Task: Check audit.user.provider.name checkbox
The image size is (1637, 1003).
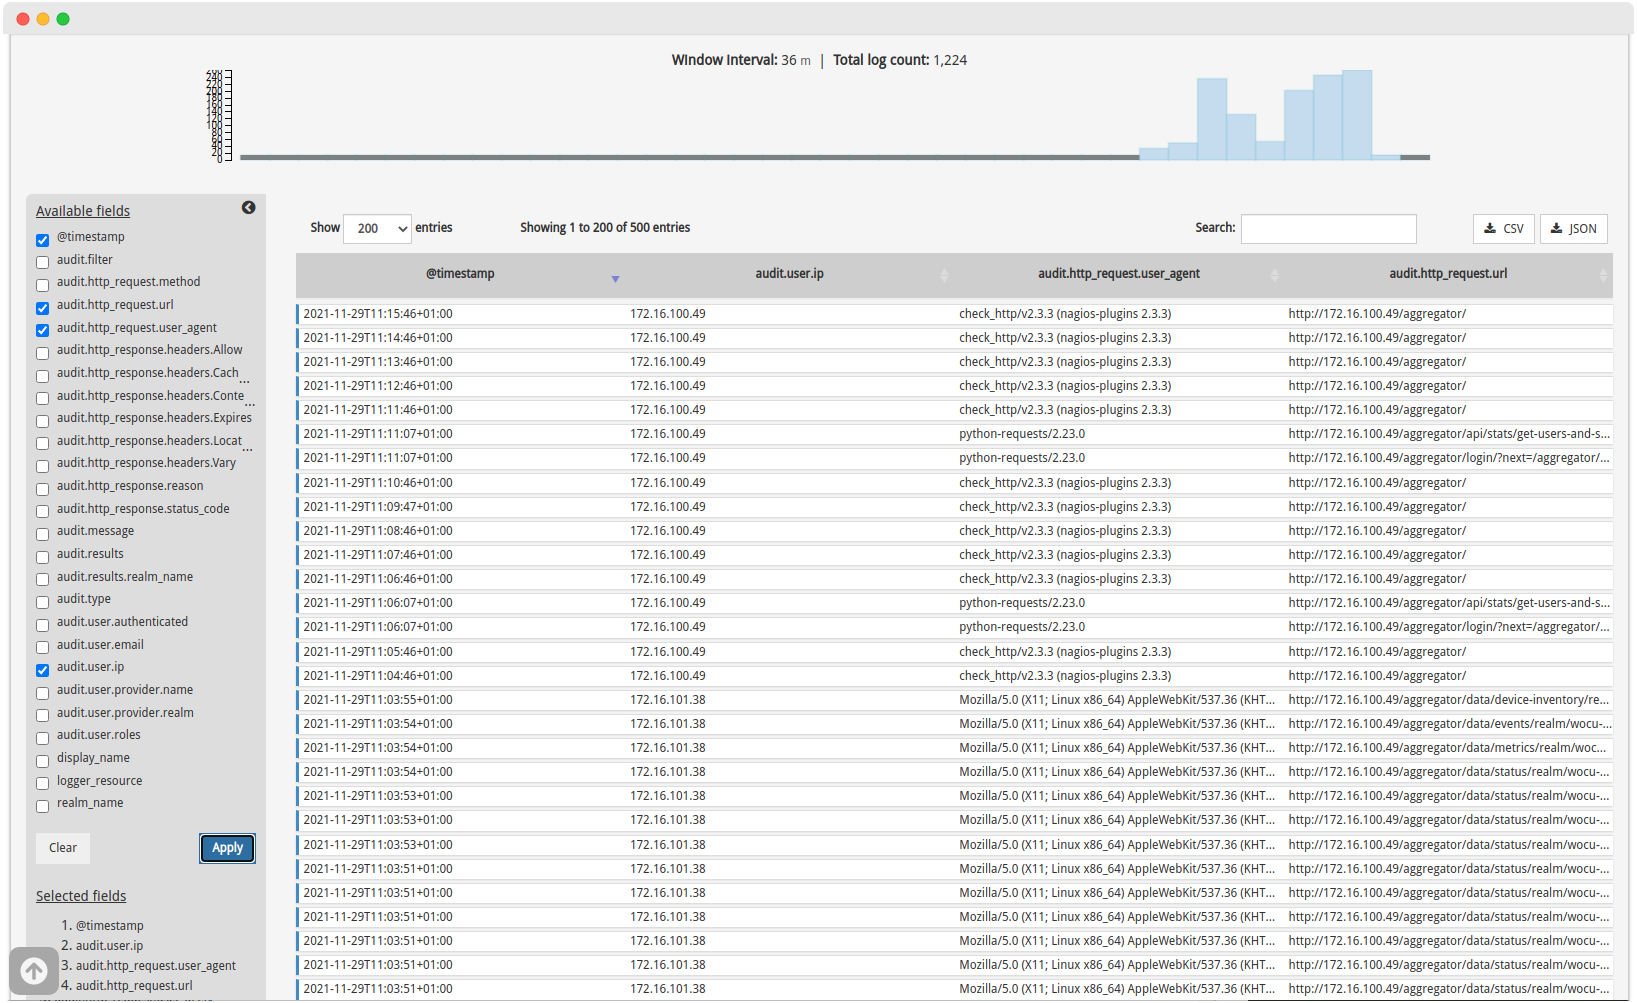Action: point(42,693)
